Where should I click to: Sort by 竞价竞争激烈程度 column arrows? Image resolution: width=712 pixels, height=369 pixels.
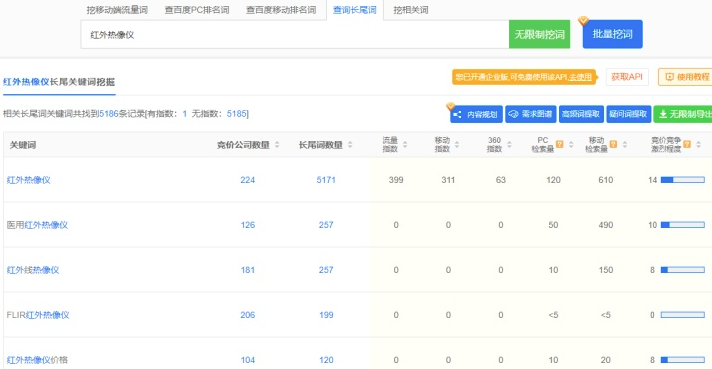[x=698, y=145]
